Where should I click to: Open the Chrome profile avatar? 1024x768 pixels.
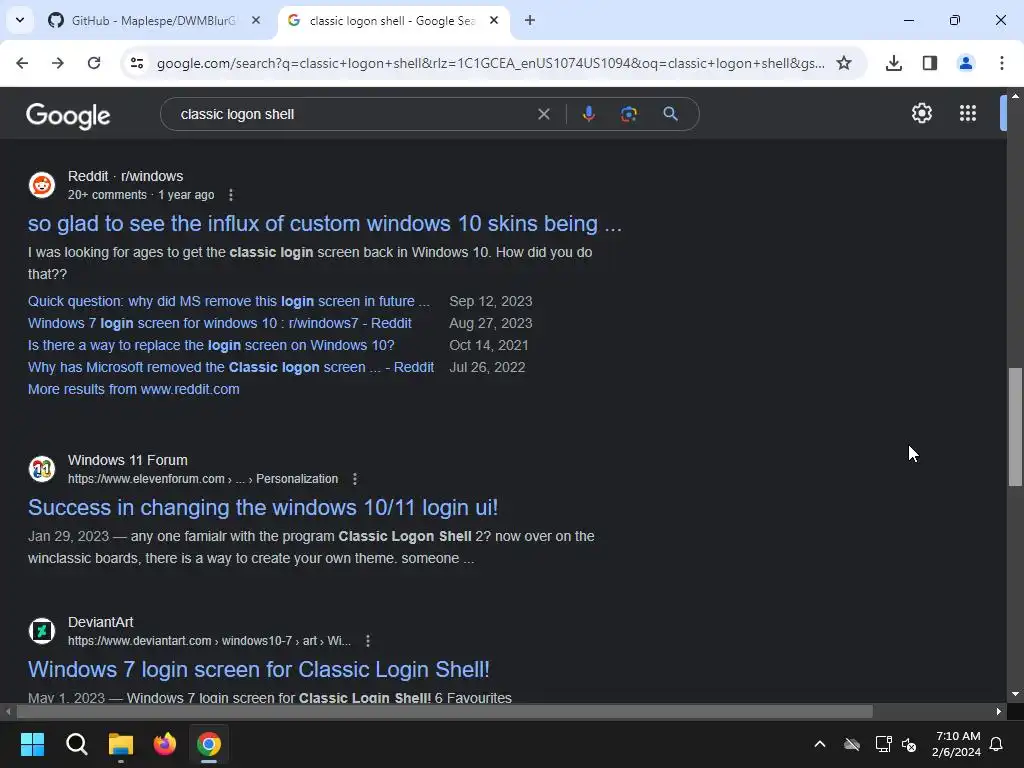coord(965,63)
